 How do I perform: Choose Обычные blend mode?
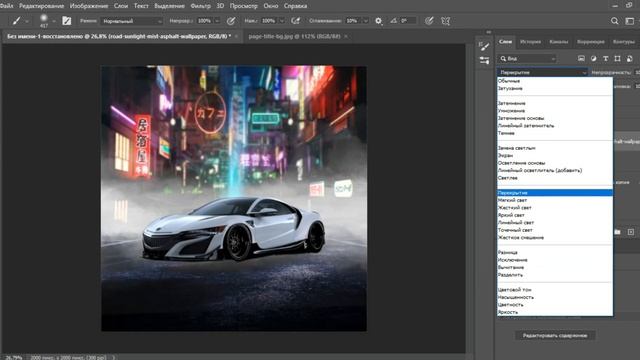509,81
